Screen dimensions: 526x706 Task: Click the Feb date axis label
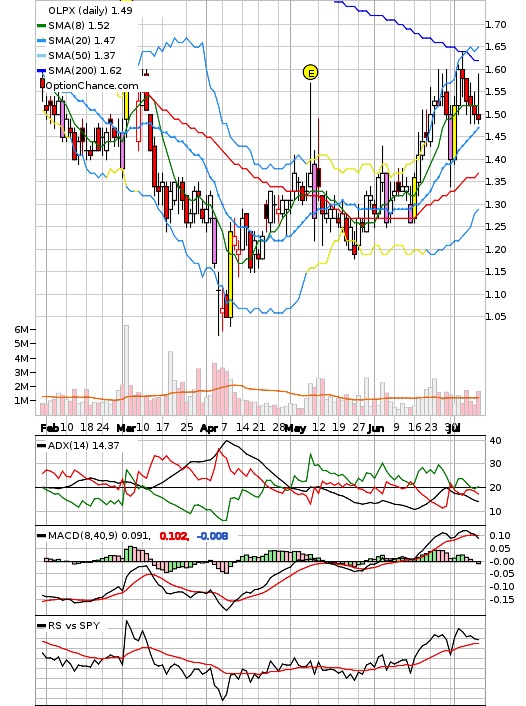pyautogui.click(x=50, y=428)
